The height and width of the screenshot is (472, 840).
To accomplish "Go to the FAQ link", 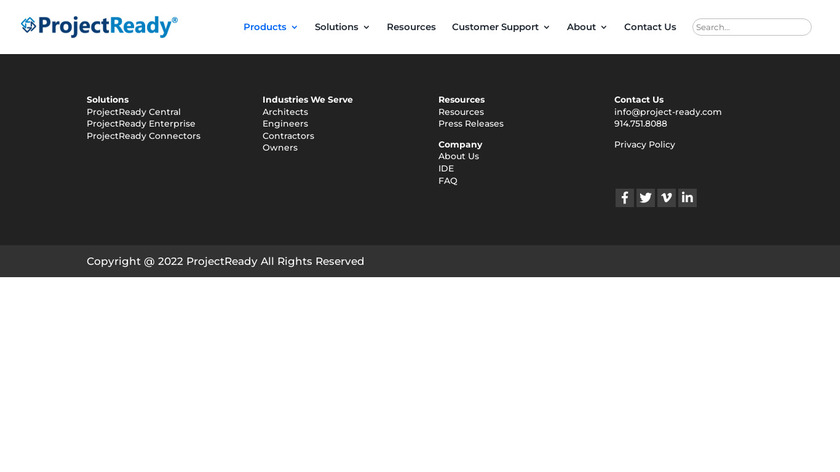I will click(x=448, y=181).
